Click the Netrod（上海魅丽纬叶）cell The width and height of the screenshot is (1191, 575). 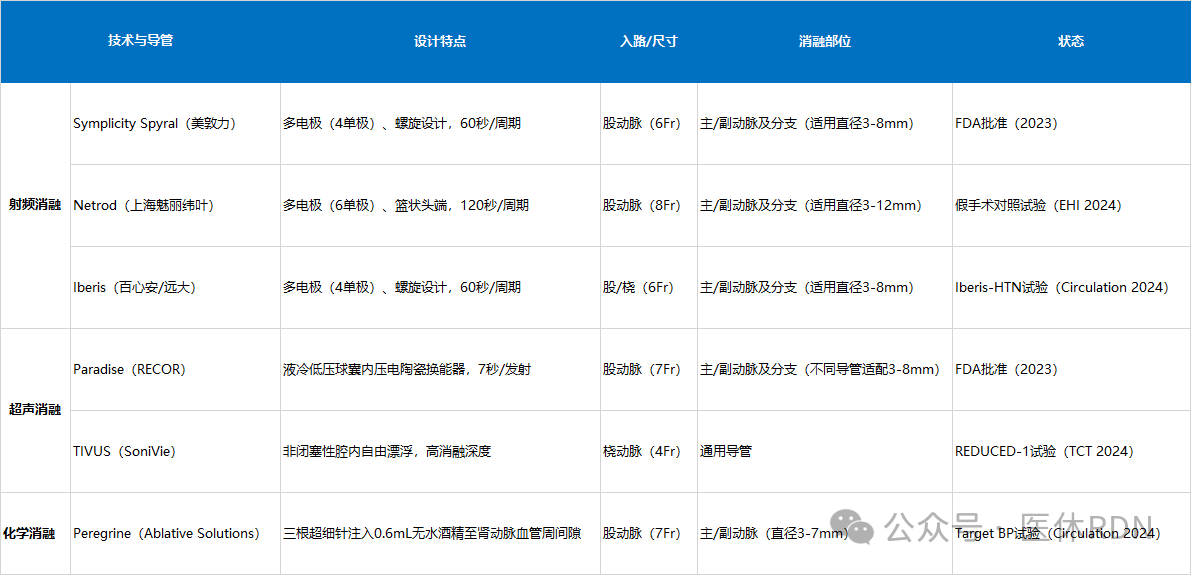click(175, 206)
